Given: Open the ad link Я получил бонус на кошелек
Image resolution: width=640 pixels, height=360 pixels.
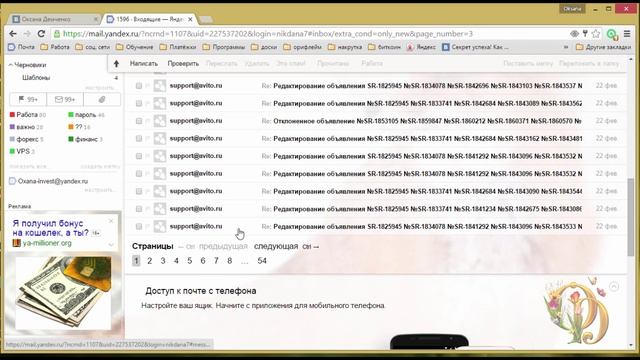Looking at the screenshot, I should click(51, 228).
